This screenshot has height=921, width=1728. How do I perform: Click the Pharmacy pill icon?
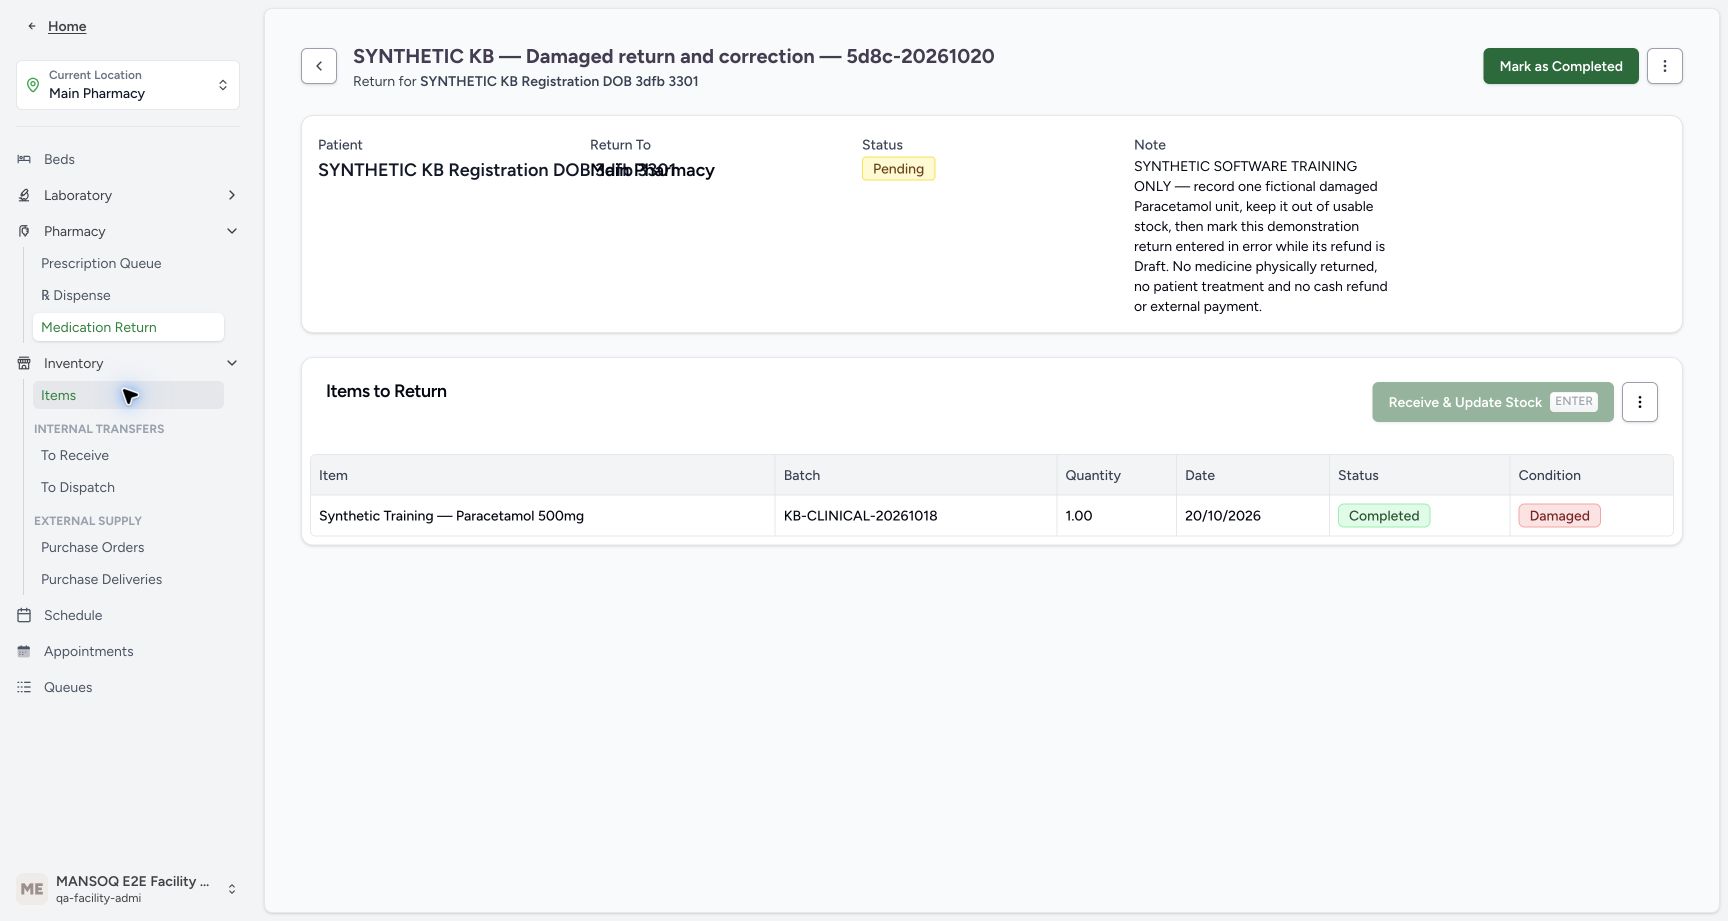pyautogui.click(x=24, y=231)
